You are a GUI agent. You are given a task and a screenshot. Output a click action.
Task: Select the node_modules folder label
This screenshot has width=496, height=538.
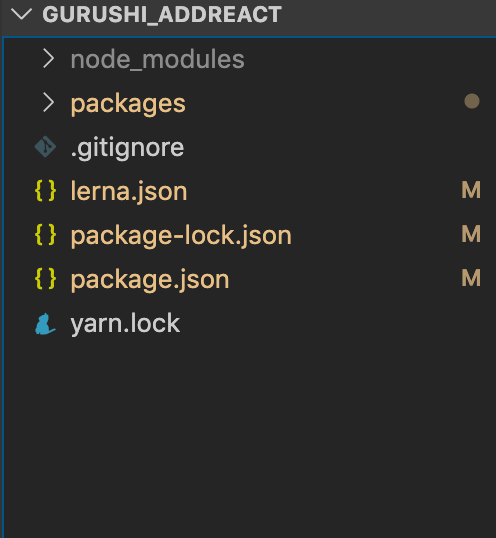(157, 60)
